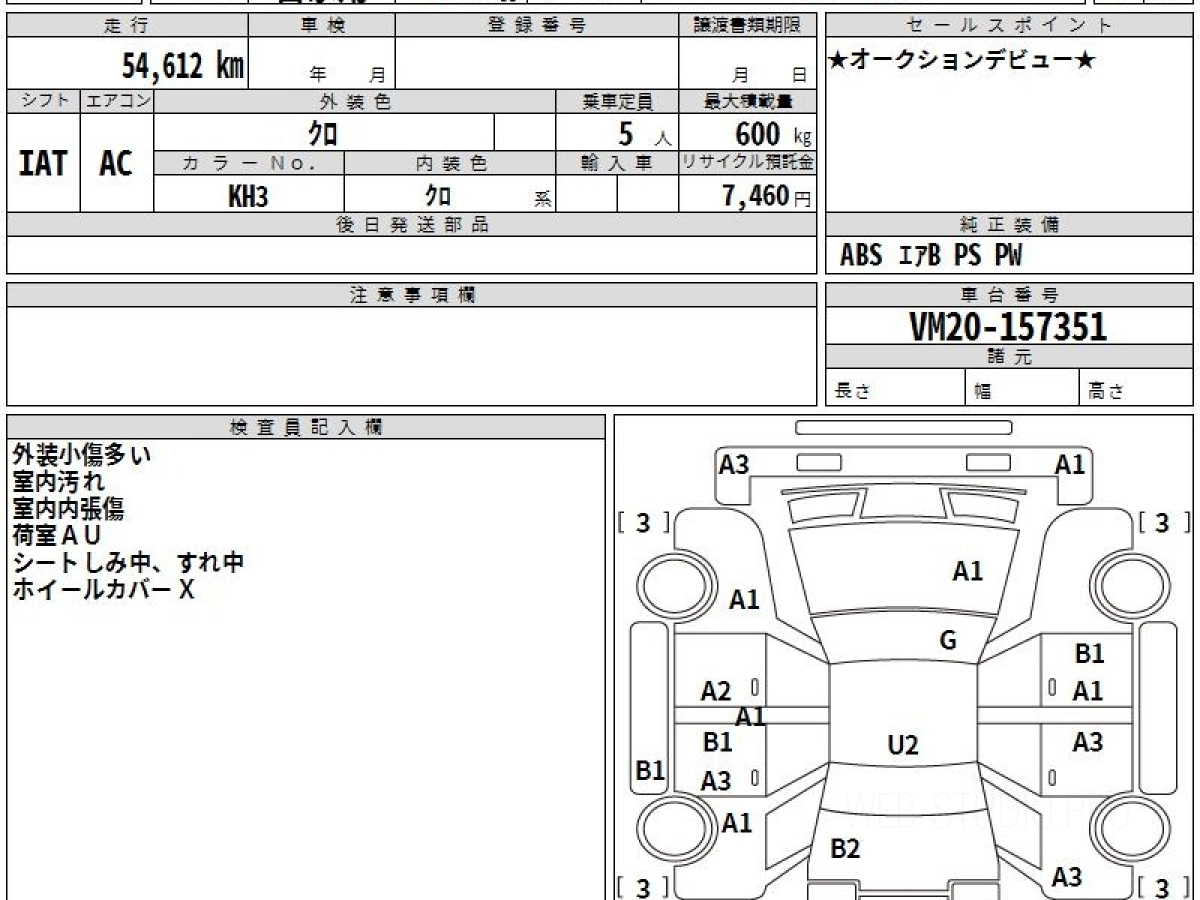Click the B2 mark on the rear hatch
Screen dimensions: 1200x900
coord(845,849)
